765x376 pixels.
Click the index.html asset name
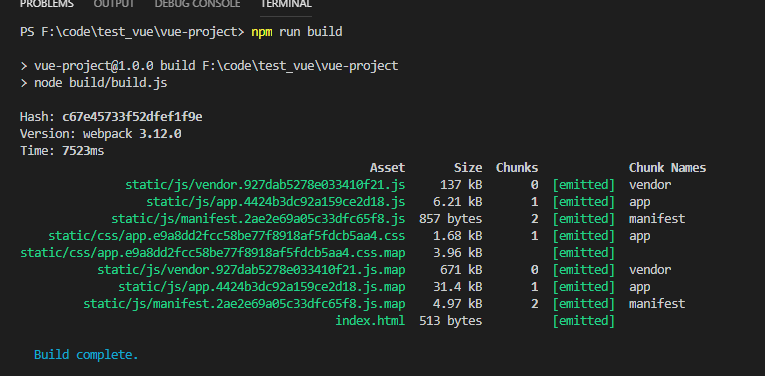pos(370,321)
